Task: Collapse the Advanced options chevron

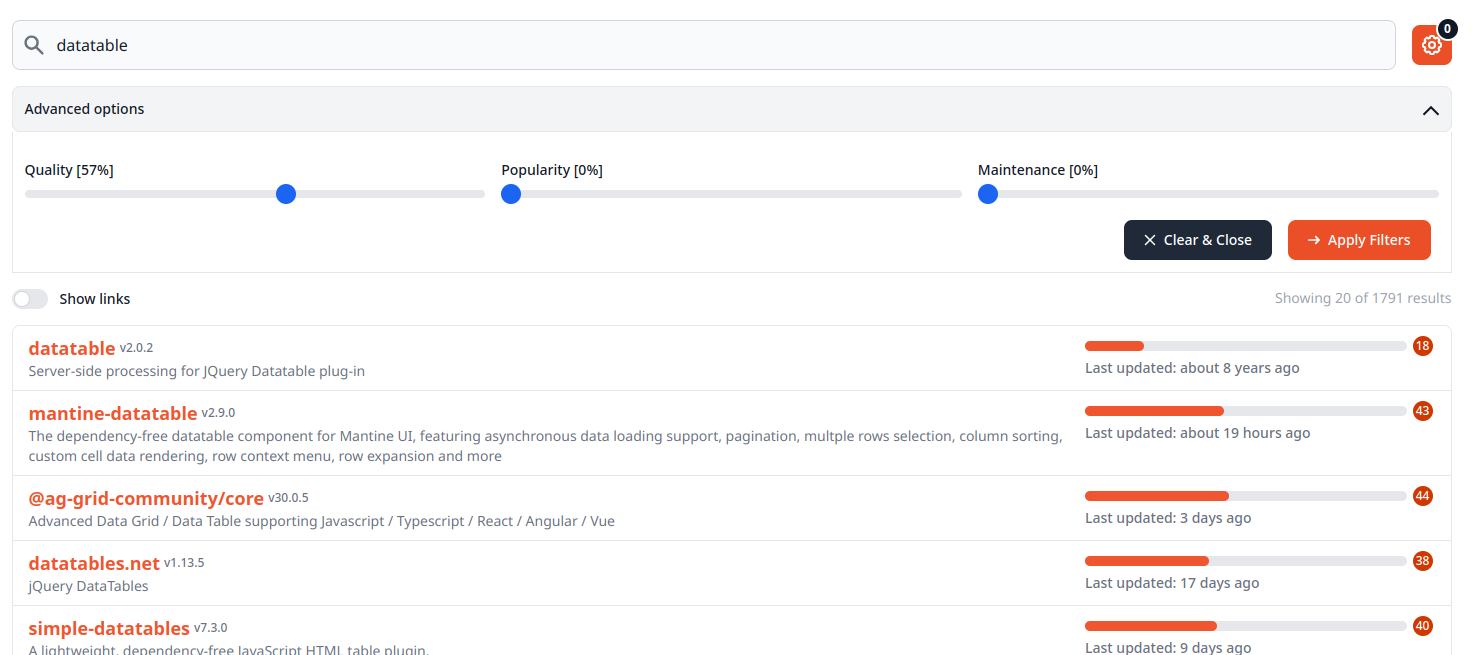Action: (x=1430, y=110)
